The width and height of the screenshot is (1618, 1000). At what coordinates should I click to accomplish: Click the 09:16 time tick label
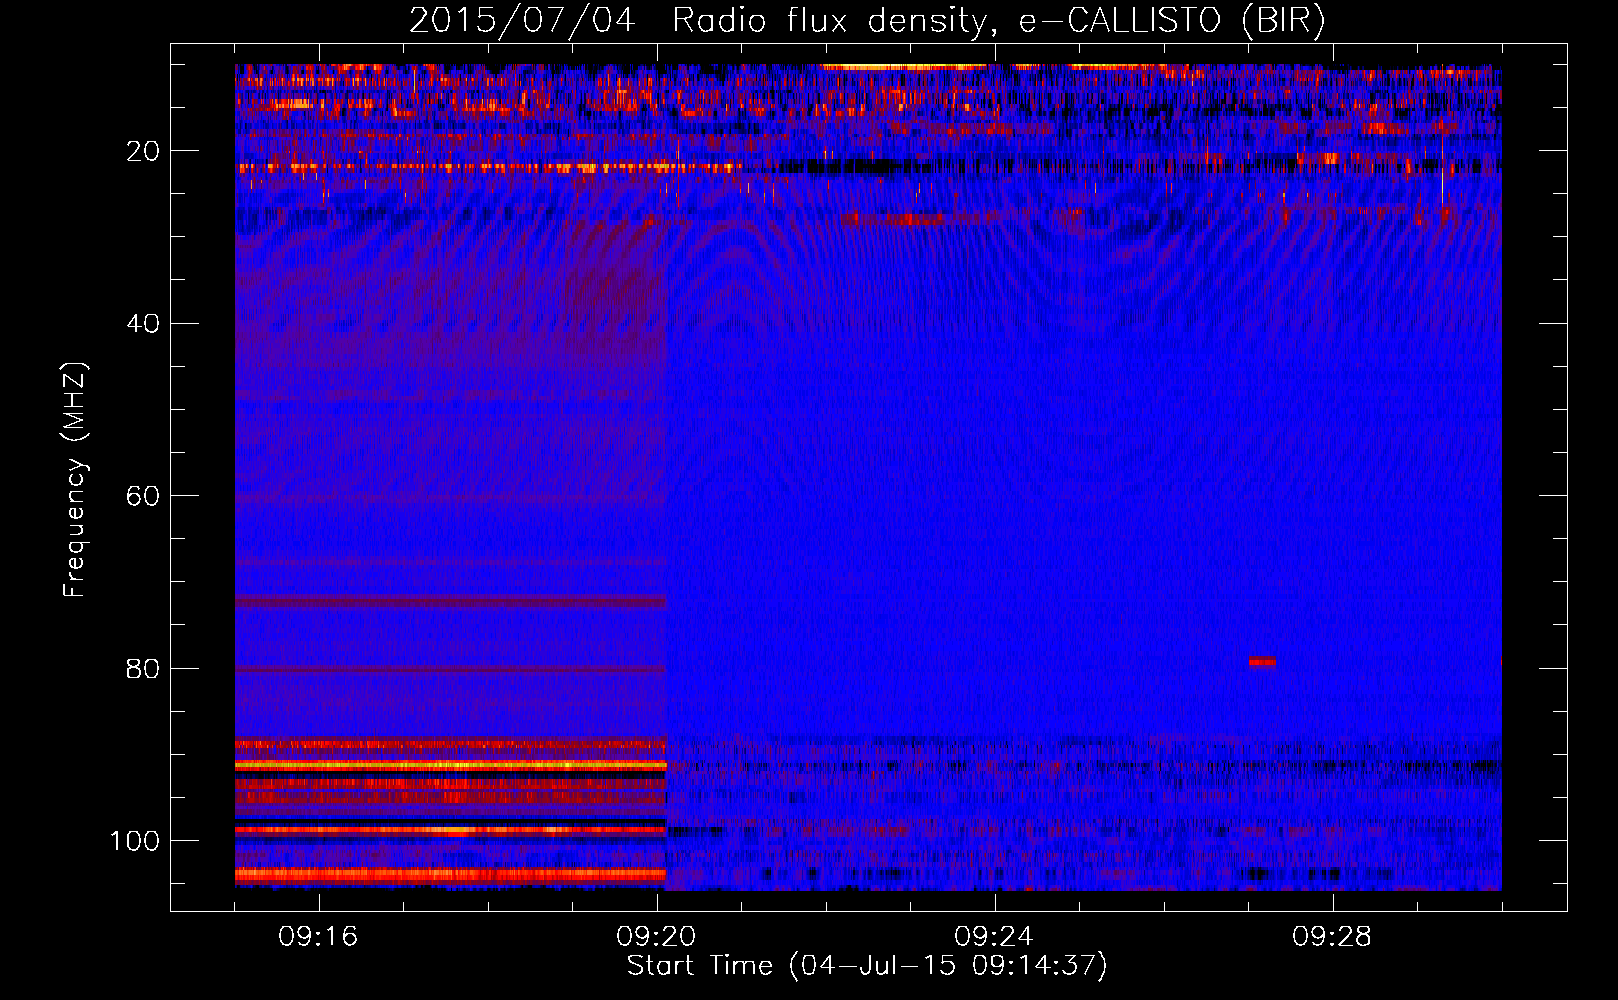[318, 937]
